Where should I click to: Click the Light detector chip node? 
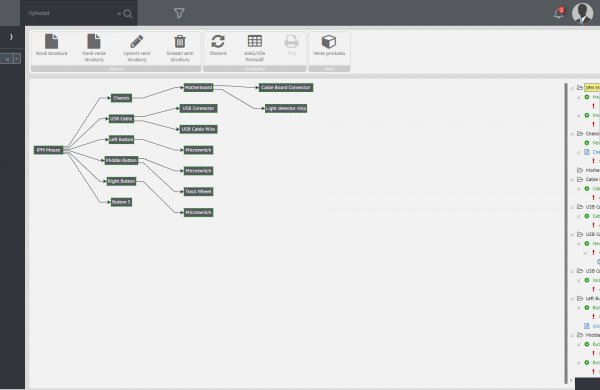coord(286,108)
